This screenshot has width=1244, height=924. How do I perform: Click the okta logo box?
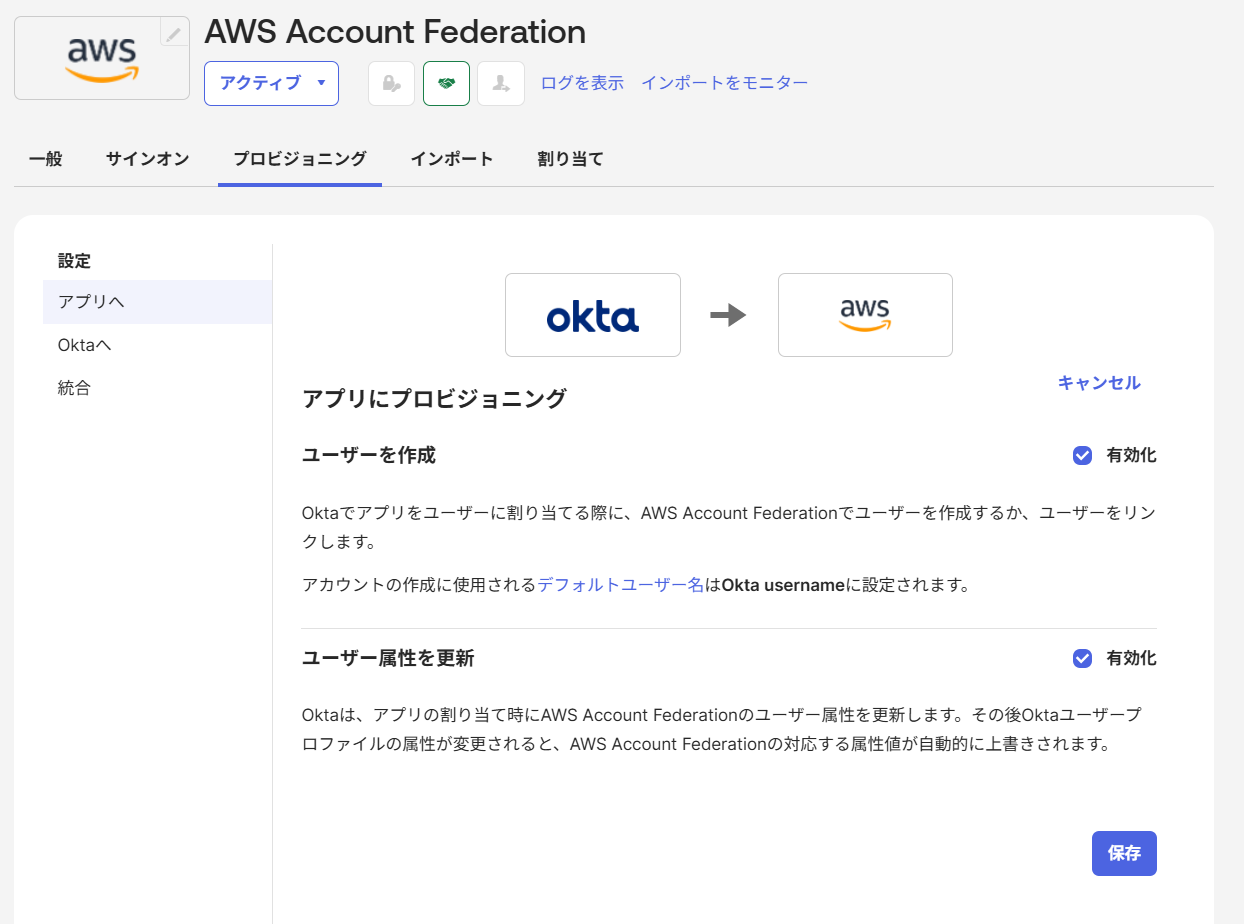(592, 315)
